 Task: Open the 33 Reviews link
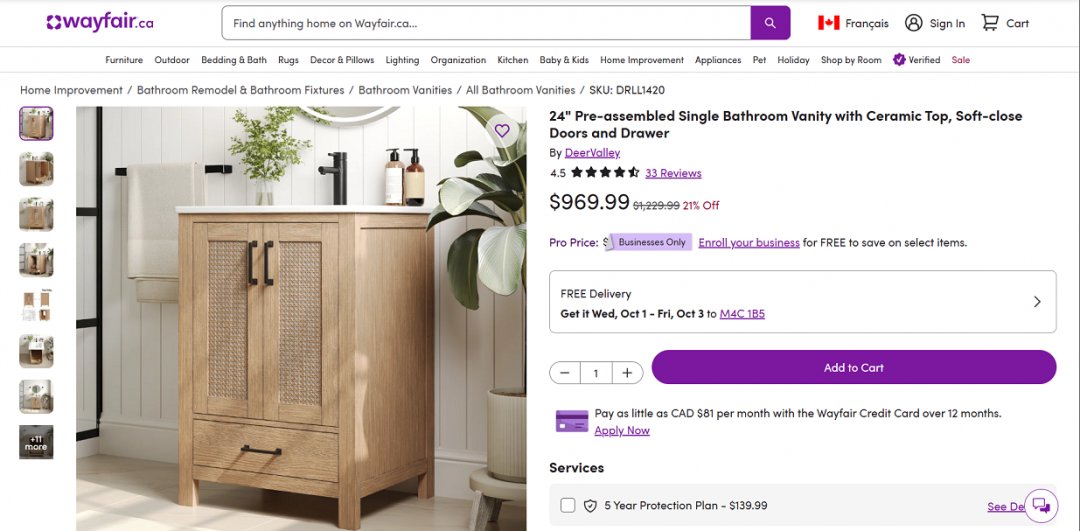tap(673, 173)
